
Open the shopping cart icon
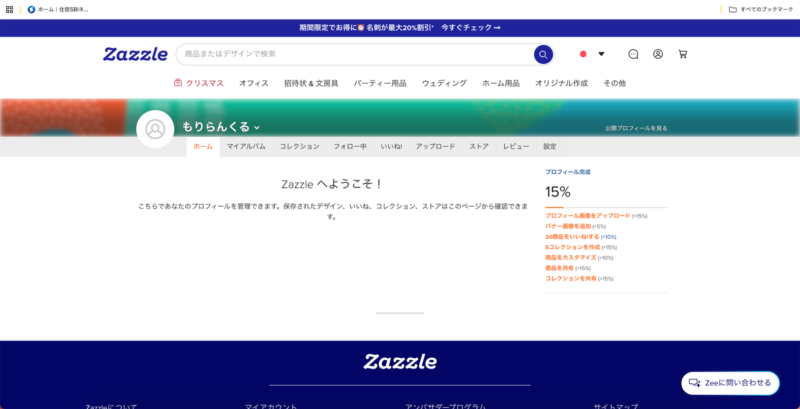click(683, 54)
